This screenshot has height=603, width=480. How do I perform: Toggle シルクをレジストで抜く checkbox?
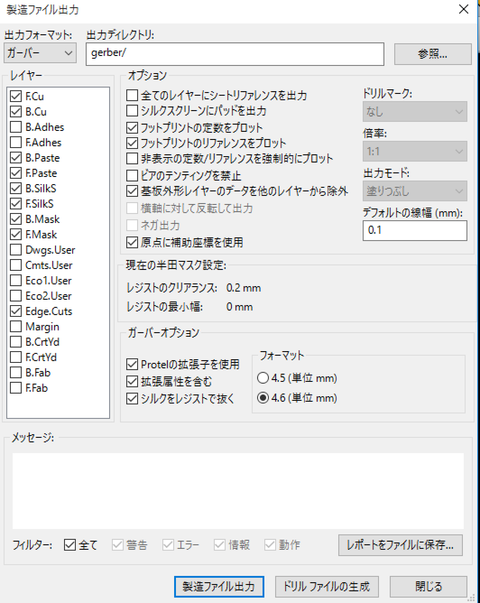[x=132, y=398]
